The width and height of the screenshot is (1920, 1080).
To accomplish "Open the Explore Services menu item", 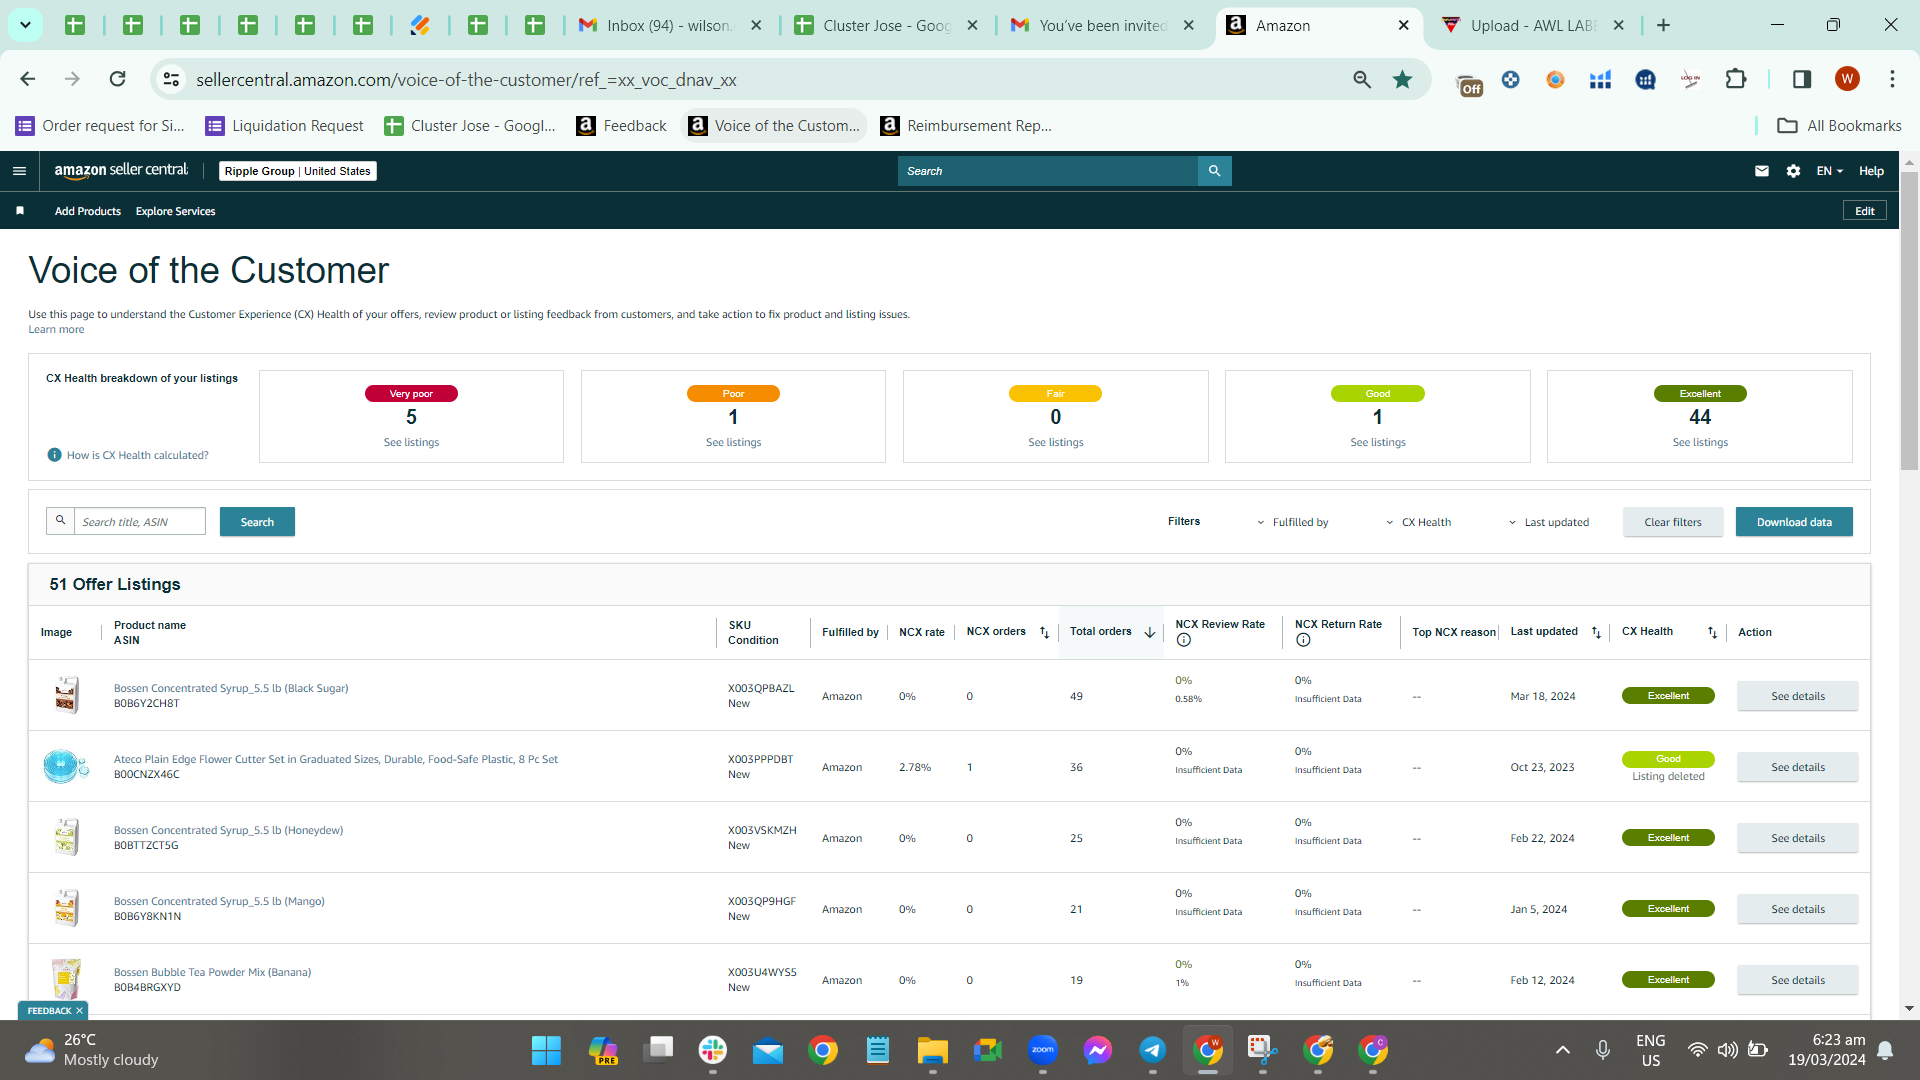I will [176, 211].
